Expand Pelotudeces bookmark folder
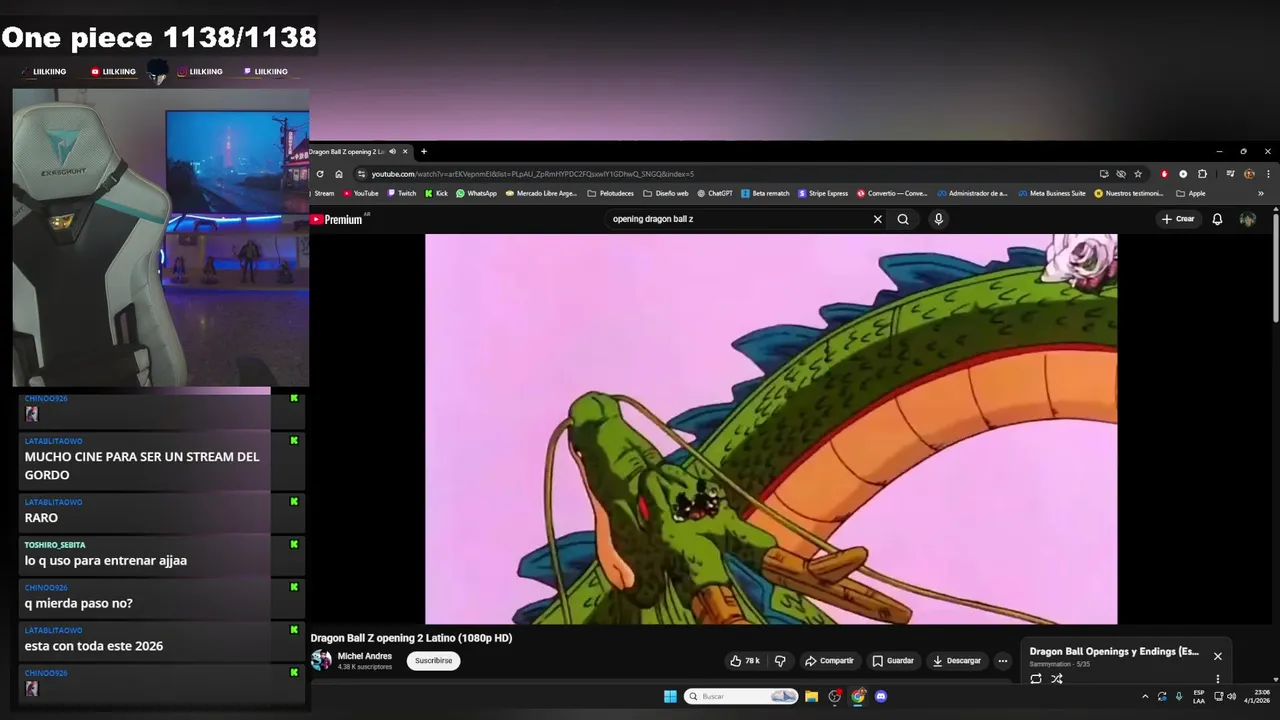This screenshot has width=1280, height=720. point(611,194)
